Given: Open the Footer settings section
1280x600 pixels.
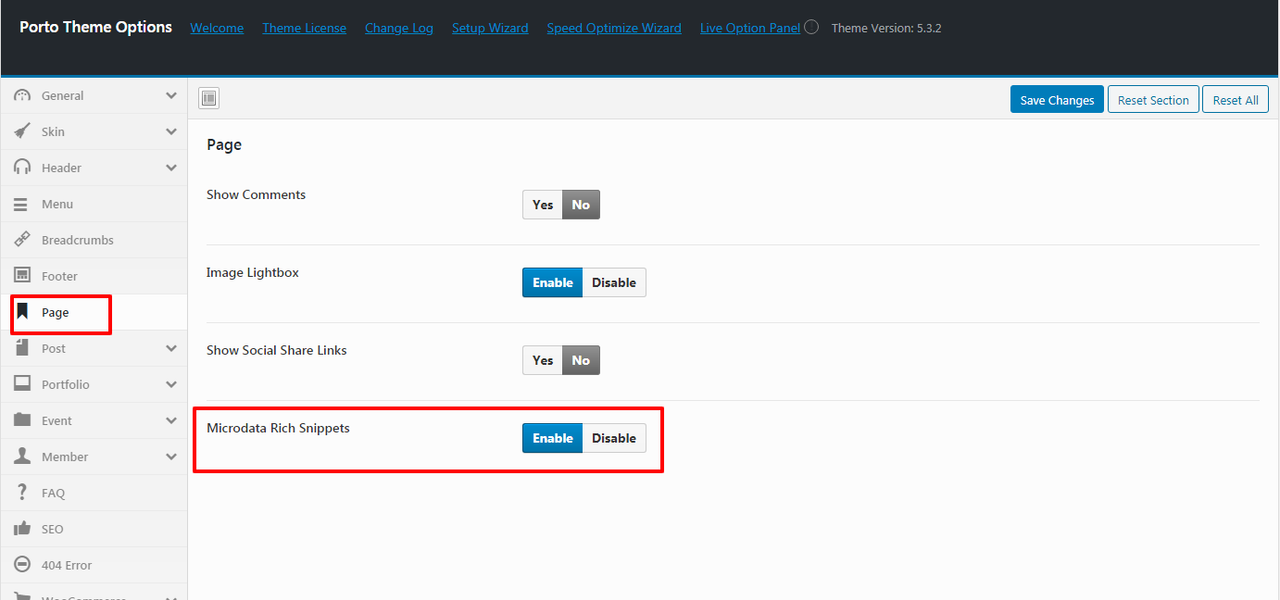Looking at the screenshot, I should tap(59, 277).
